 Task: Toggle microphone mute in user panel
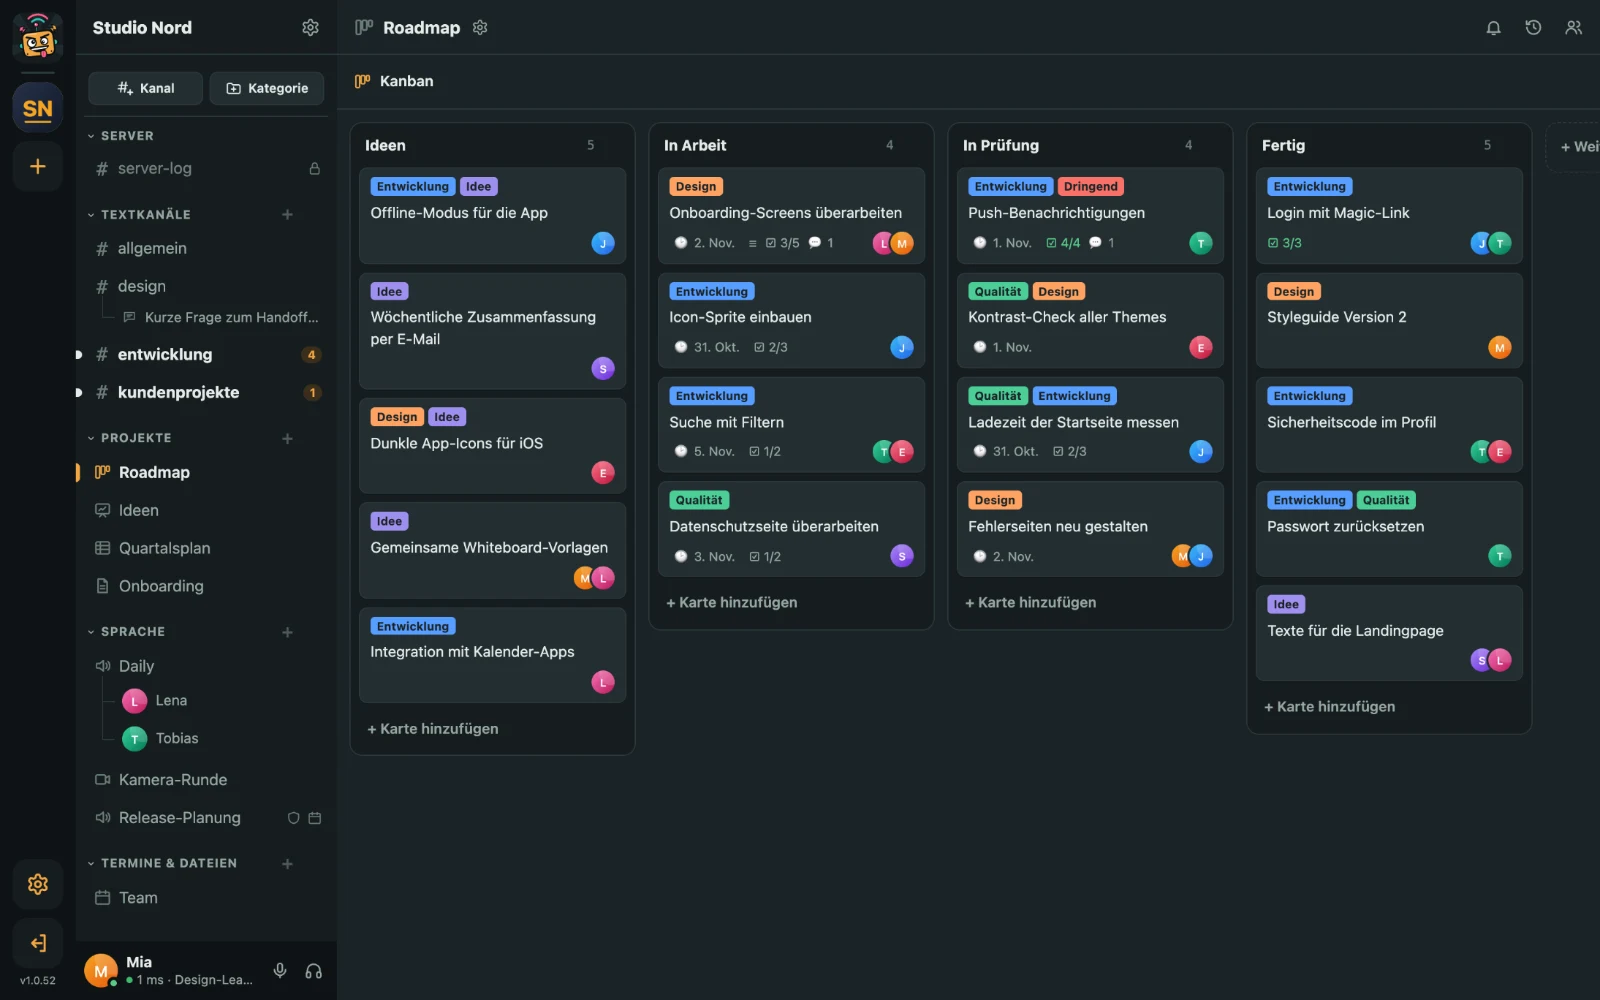point(280,971)
